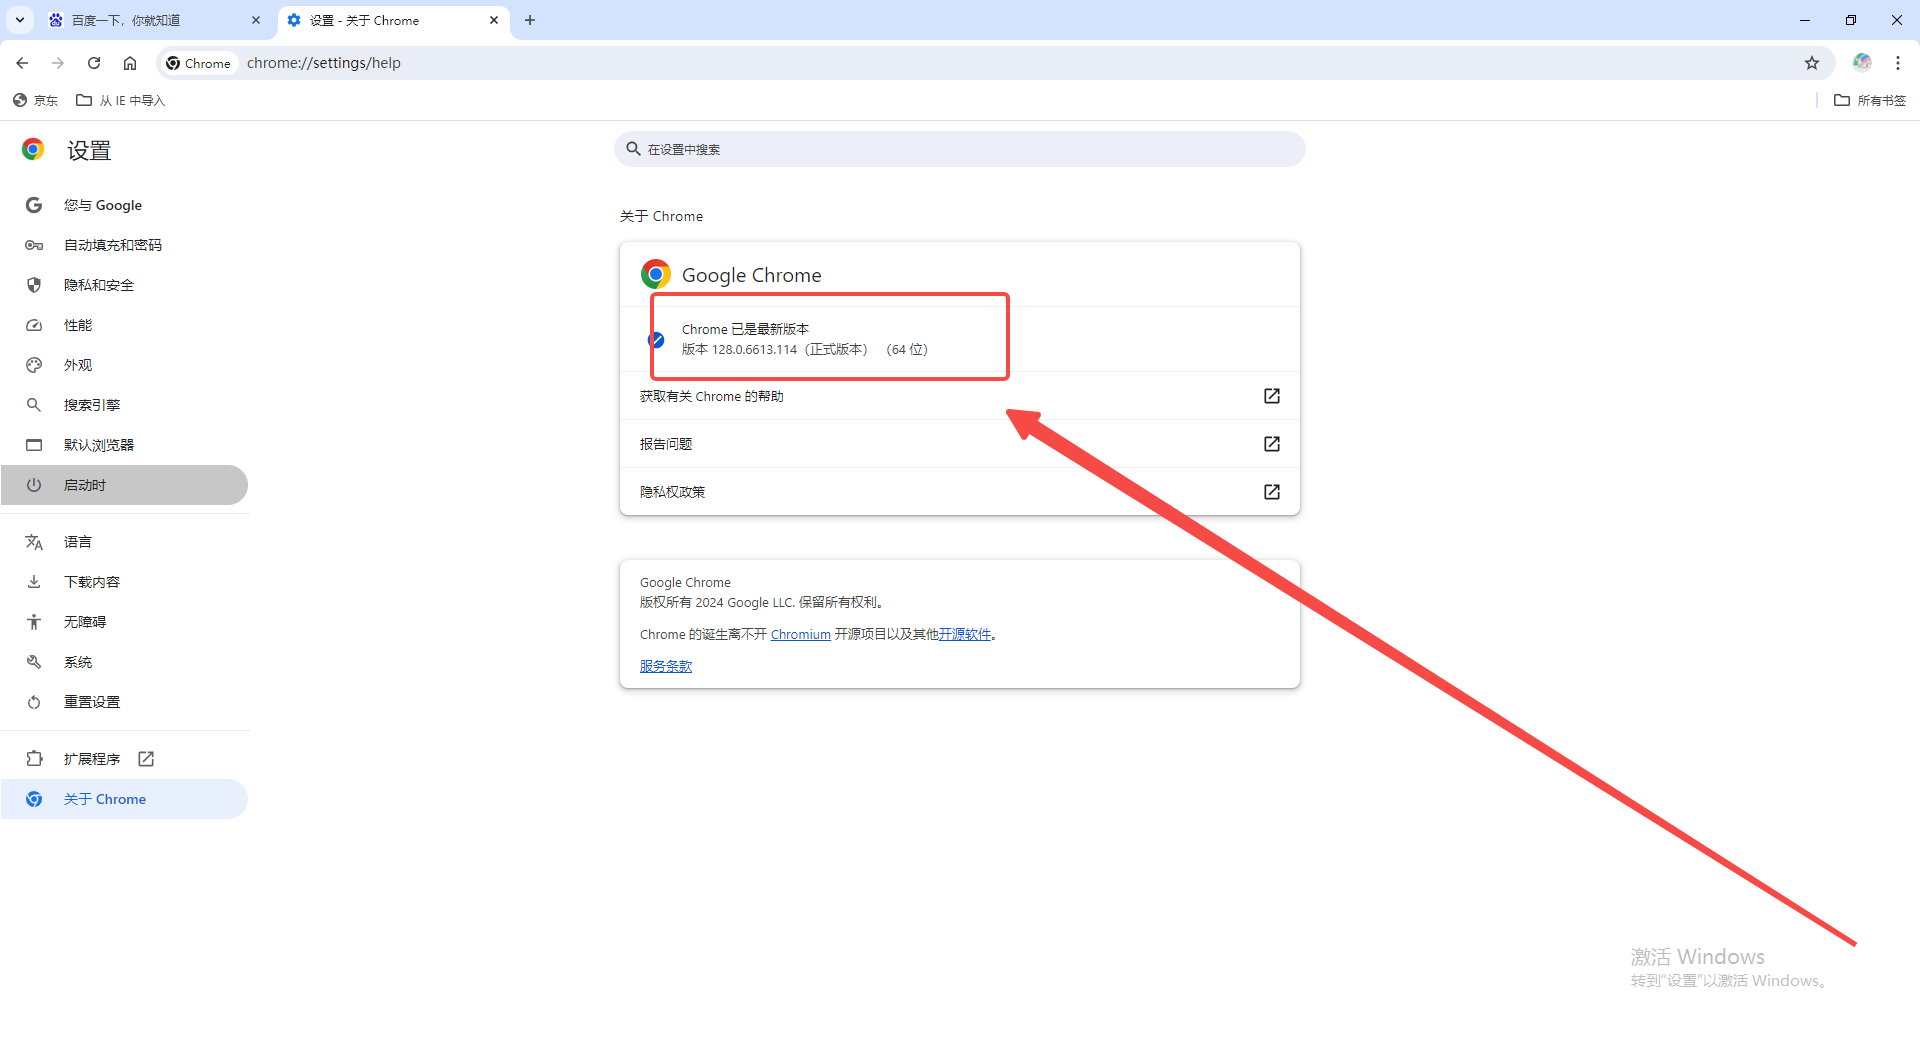Open 您与 Google settings section
The height and width of the screenshot is (1040, 1920).
[x=124, y=205]
